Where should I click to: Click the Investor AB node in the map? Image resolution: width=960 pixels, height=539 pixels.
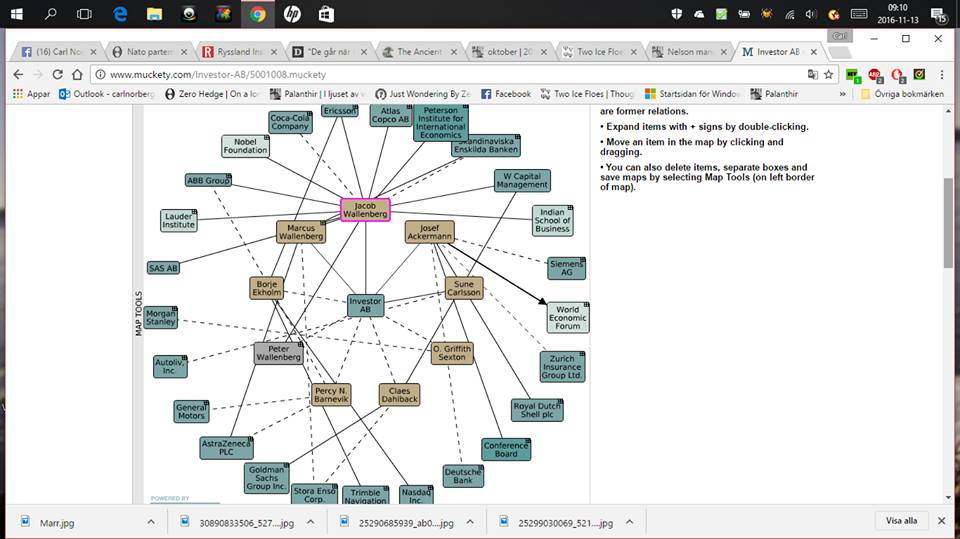click(x=365, y=305)
